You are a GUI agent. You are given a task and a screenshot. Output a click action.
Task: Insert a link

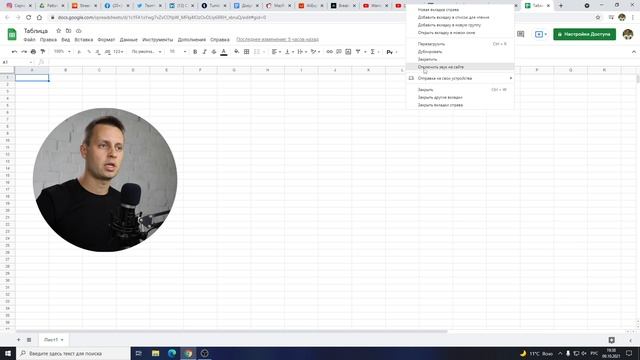click(329, 52)
